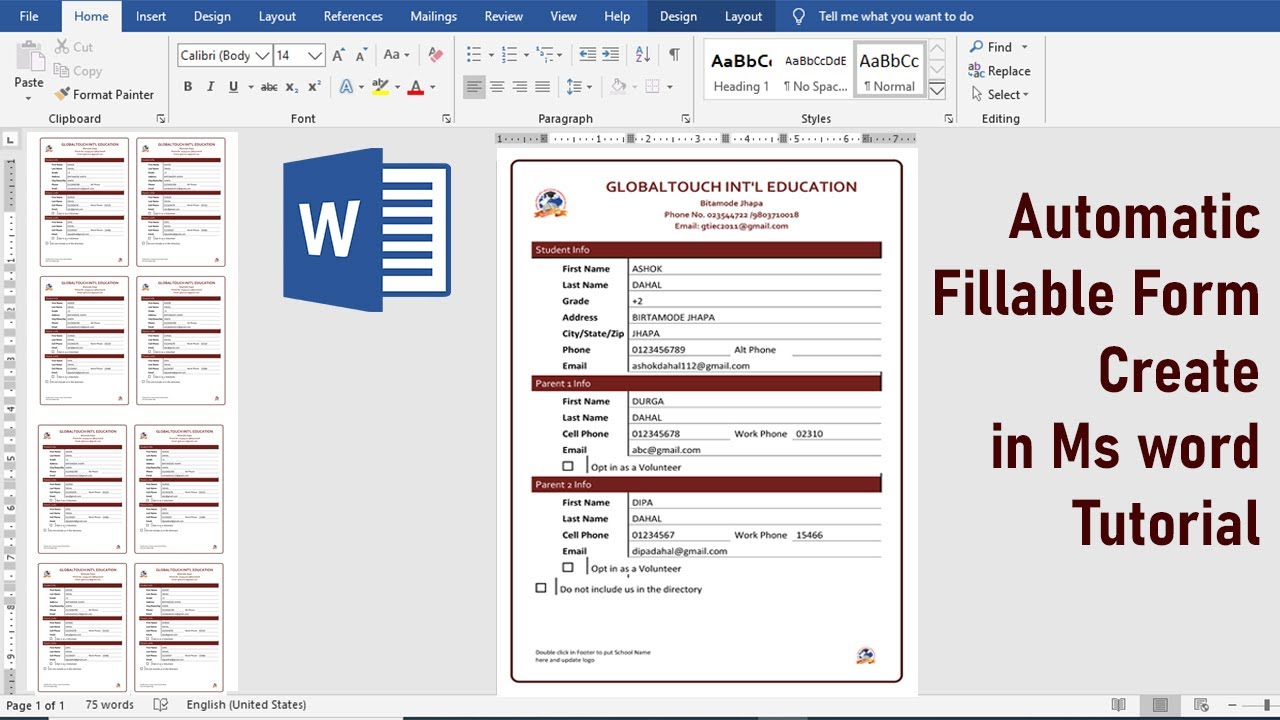This screenshot has height=720, width=1280.
Task: Toggle paragraph marks pilcrow button
Action: 674,55
